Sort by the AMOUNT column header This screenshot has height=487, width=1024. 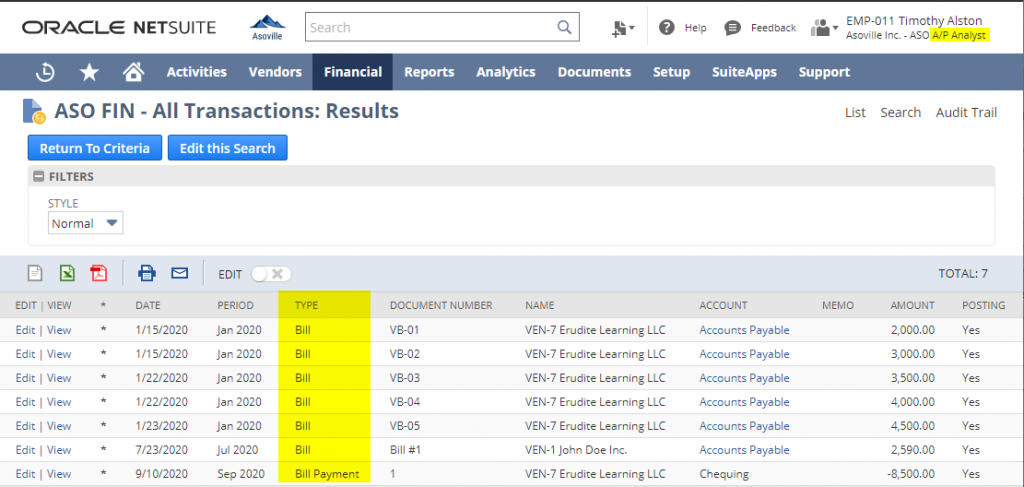(912, 305)
